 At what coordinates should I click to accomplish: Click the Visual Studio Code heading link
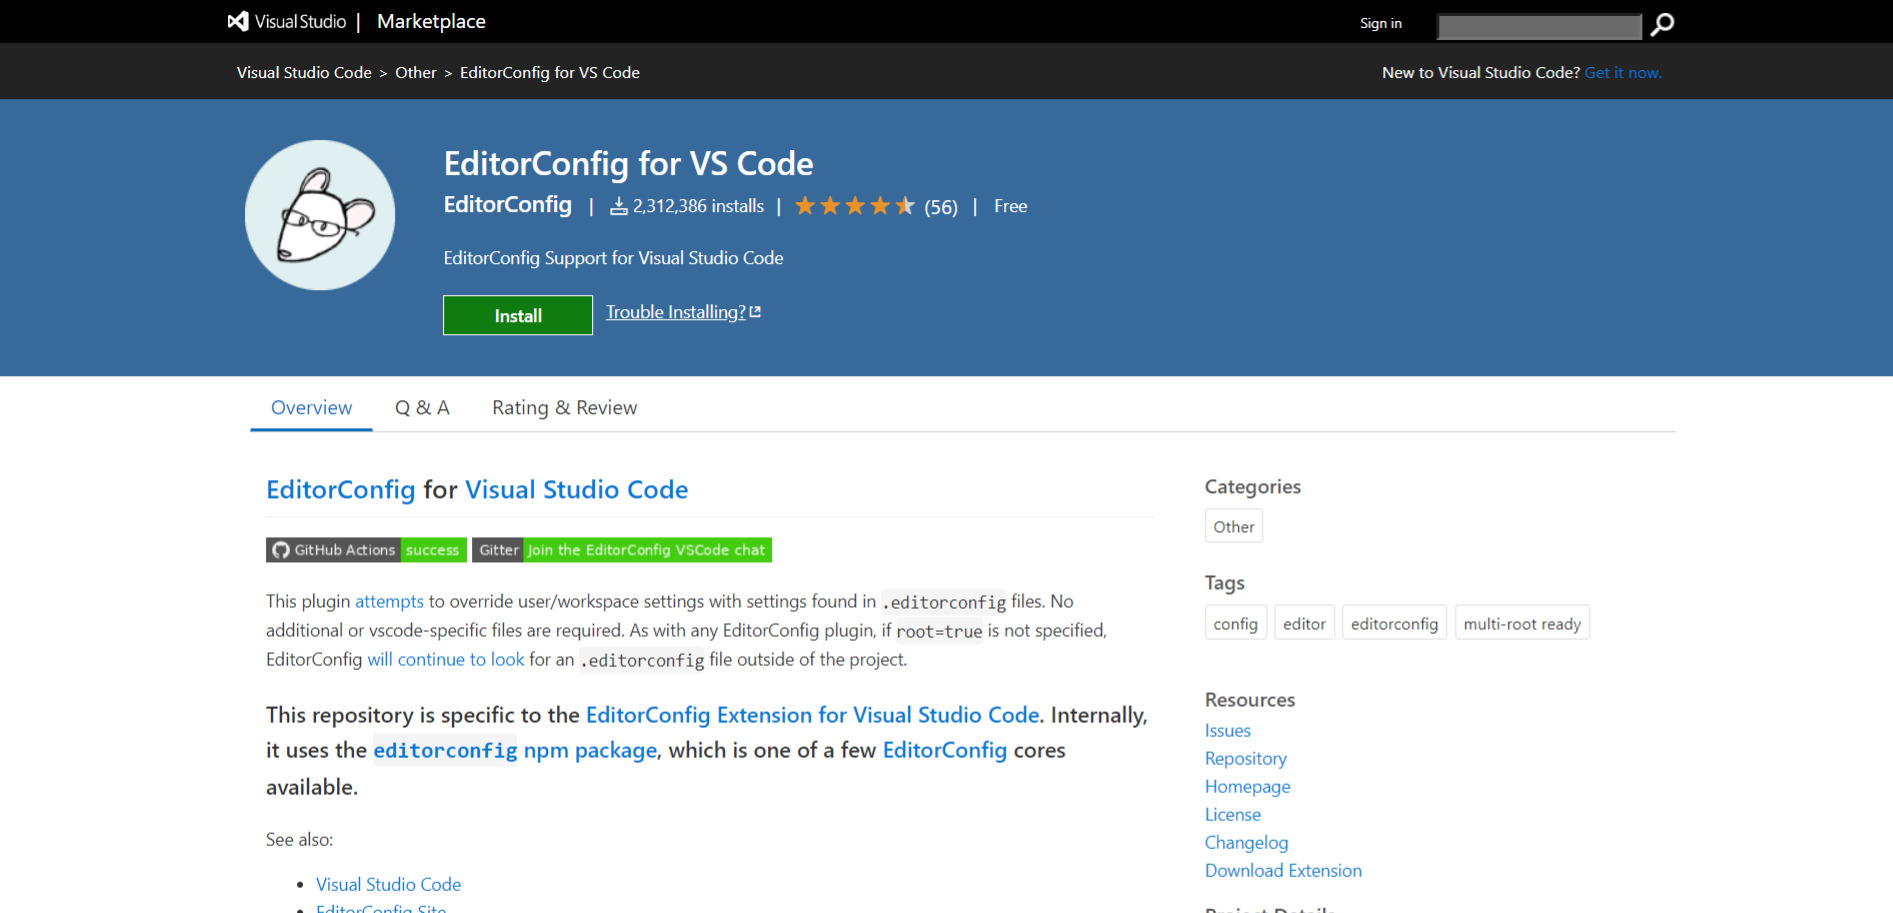(x=577, y=489)
